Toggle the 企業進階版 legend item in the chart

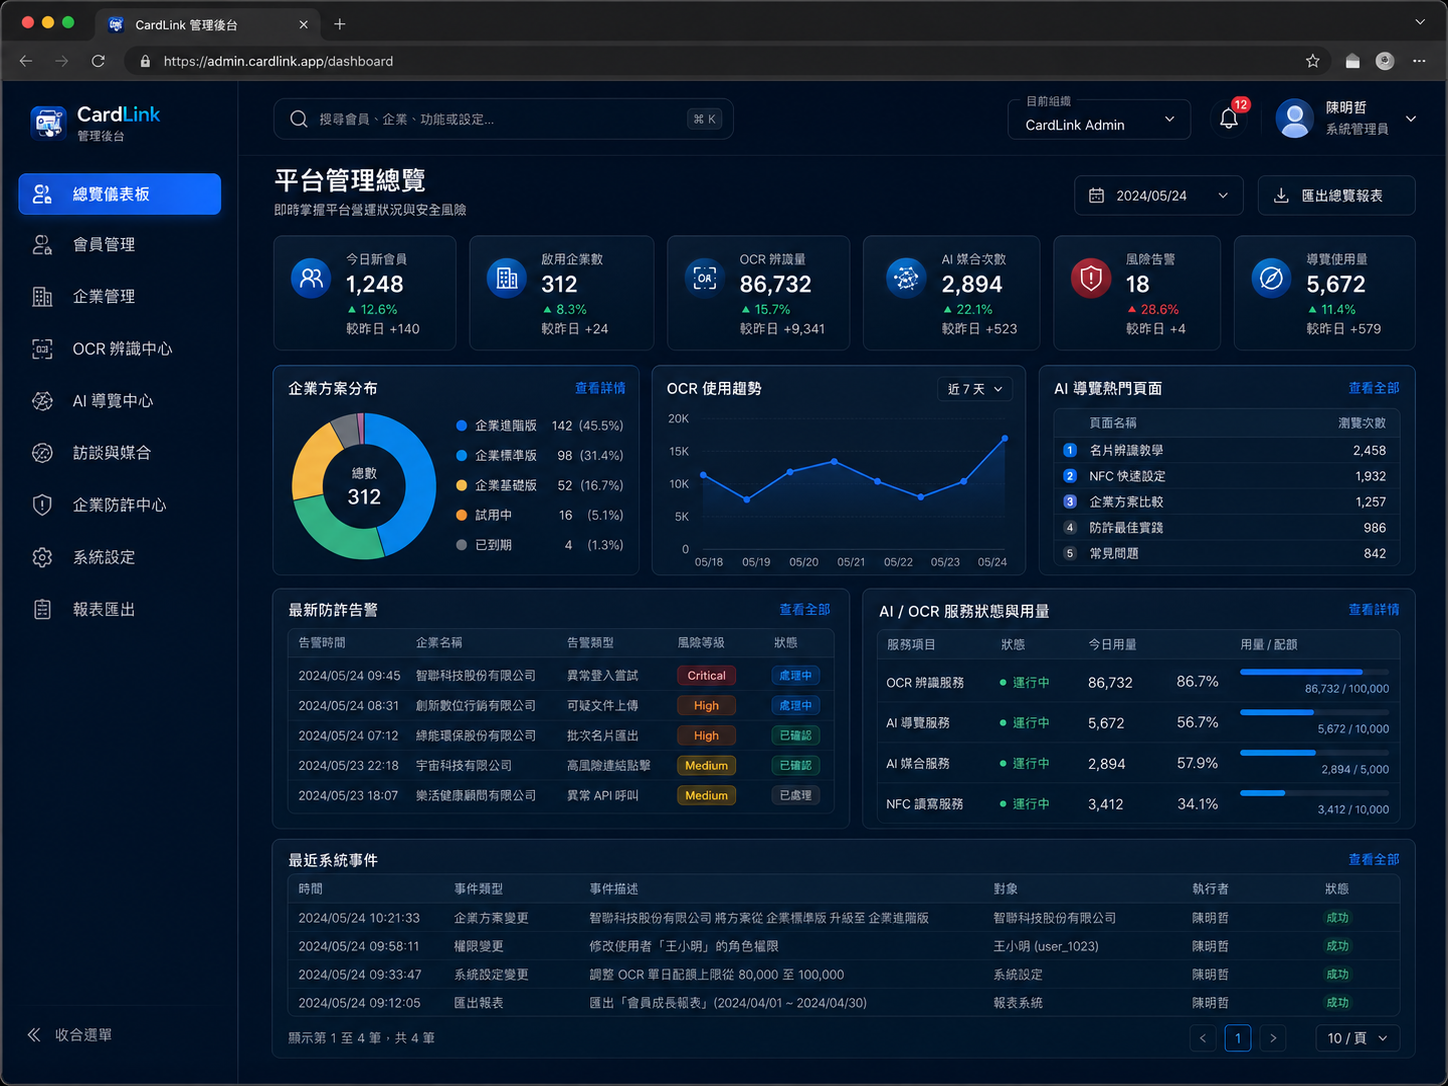coord(496,426)
